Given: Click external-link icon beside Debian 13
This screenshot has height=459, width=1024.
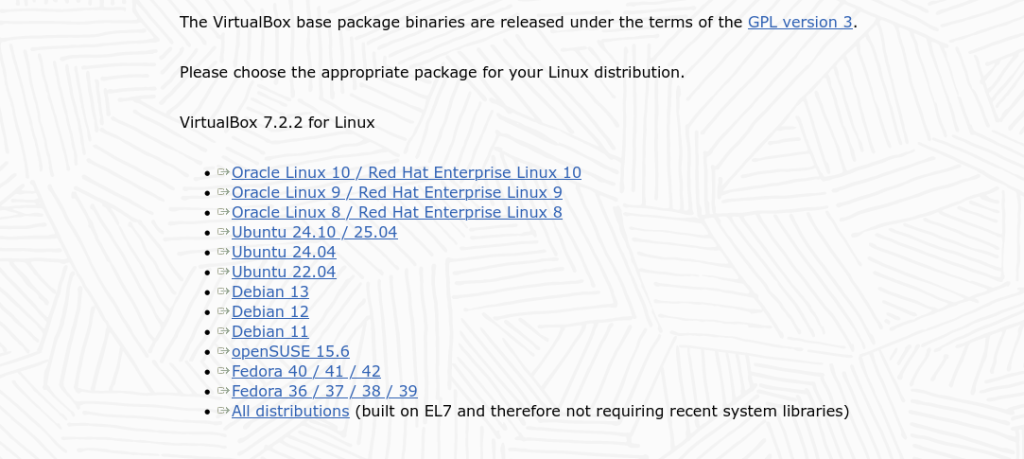Looking at the screenshot, I should (223, 292).
